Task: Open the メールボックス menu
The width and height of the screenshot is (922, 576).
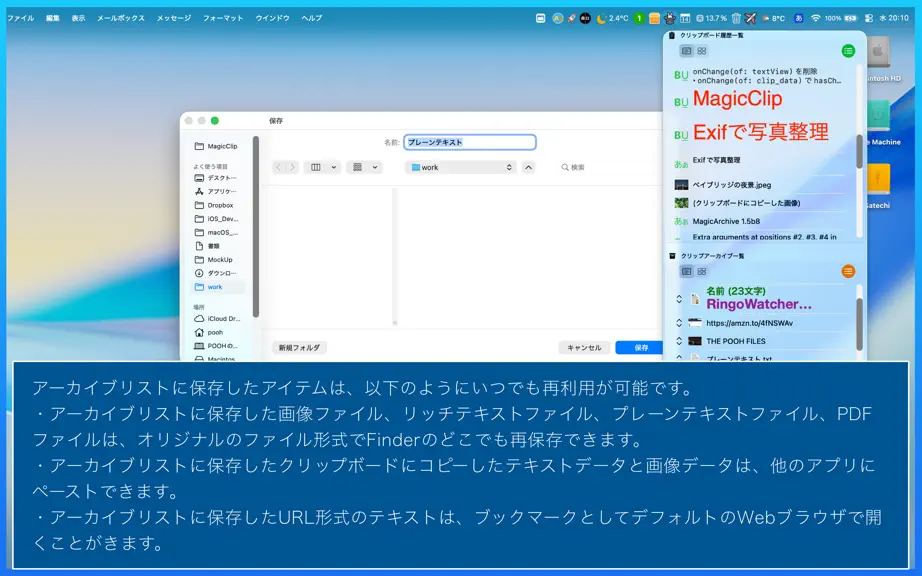Action: (121, 18)
